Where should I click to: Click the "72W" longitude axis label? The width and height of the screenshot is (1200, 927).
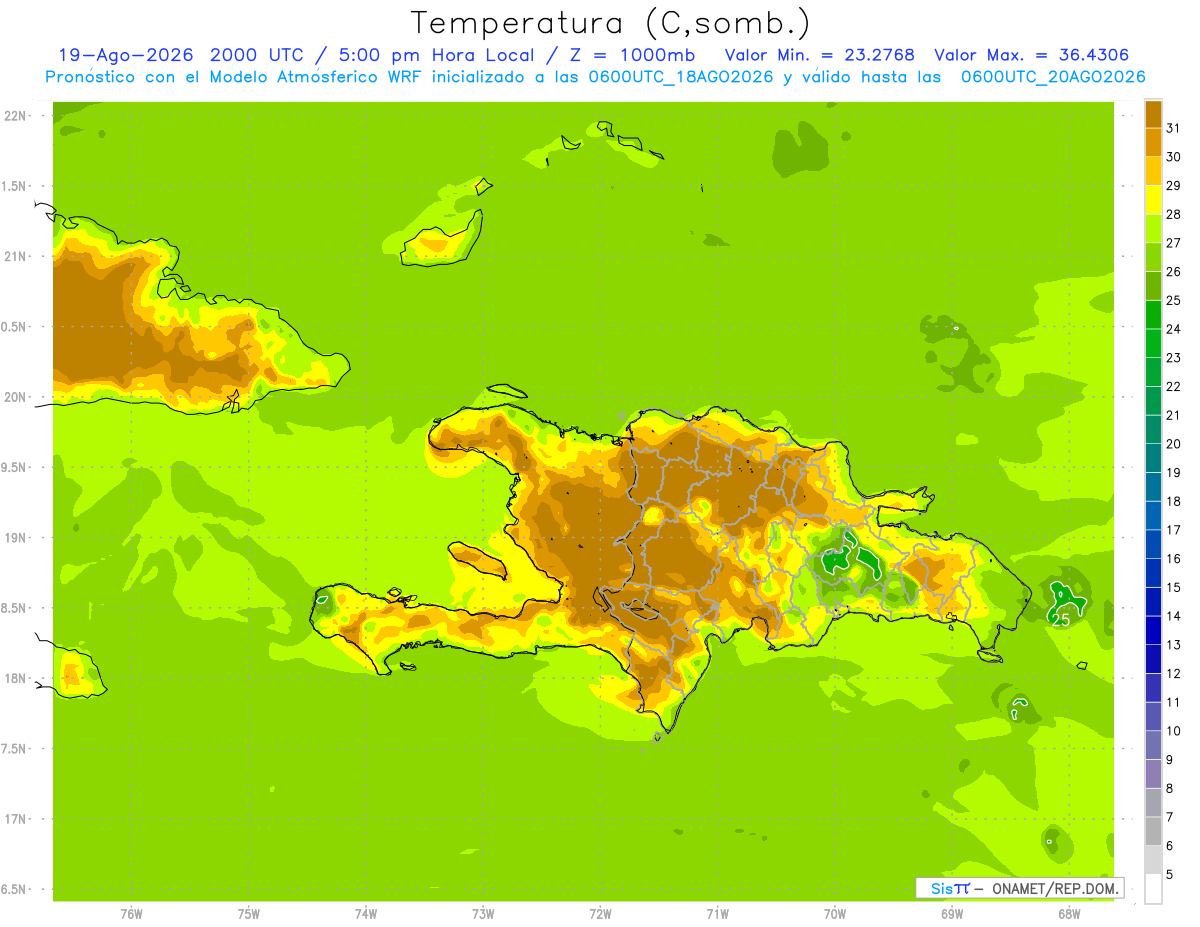(600, 914)
